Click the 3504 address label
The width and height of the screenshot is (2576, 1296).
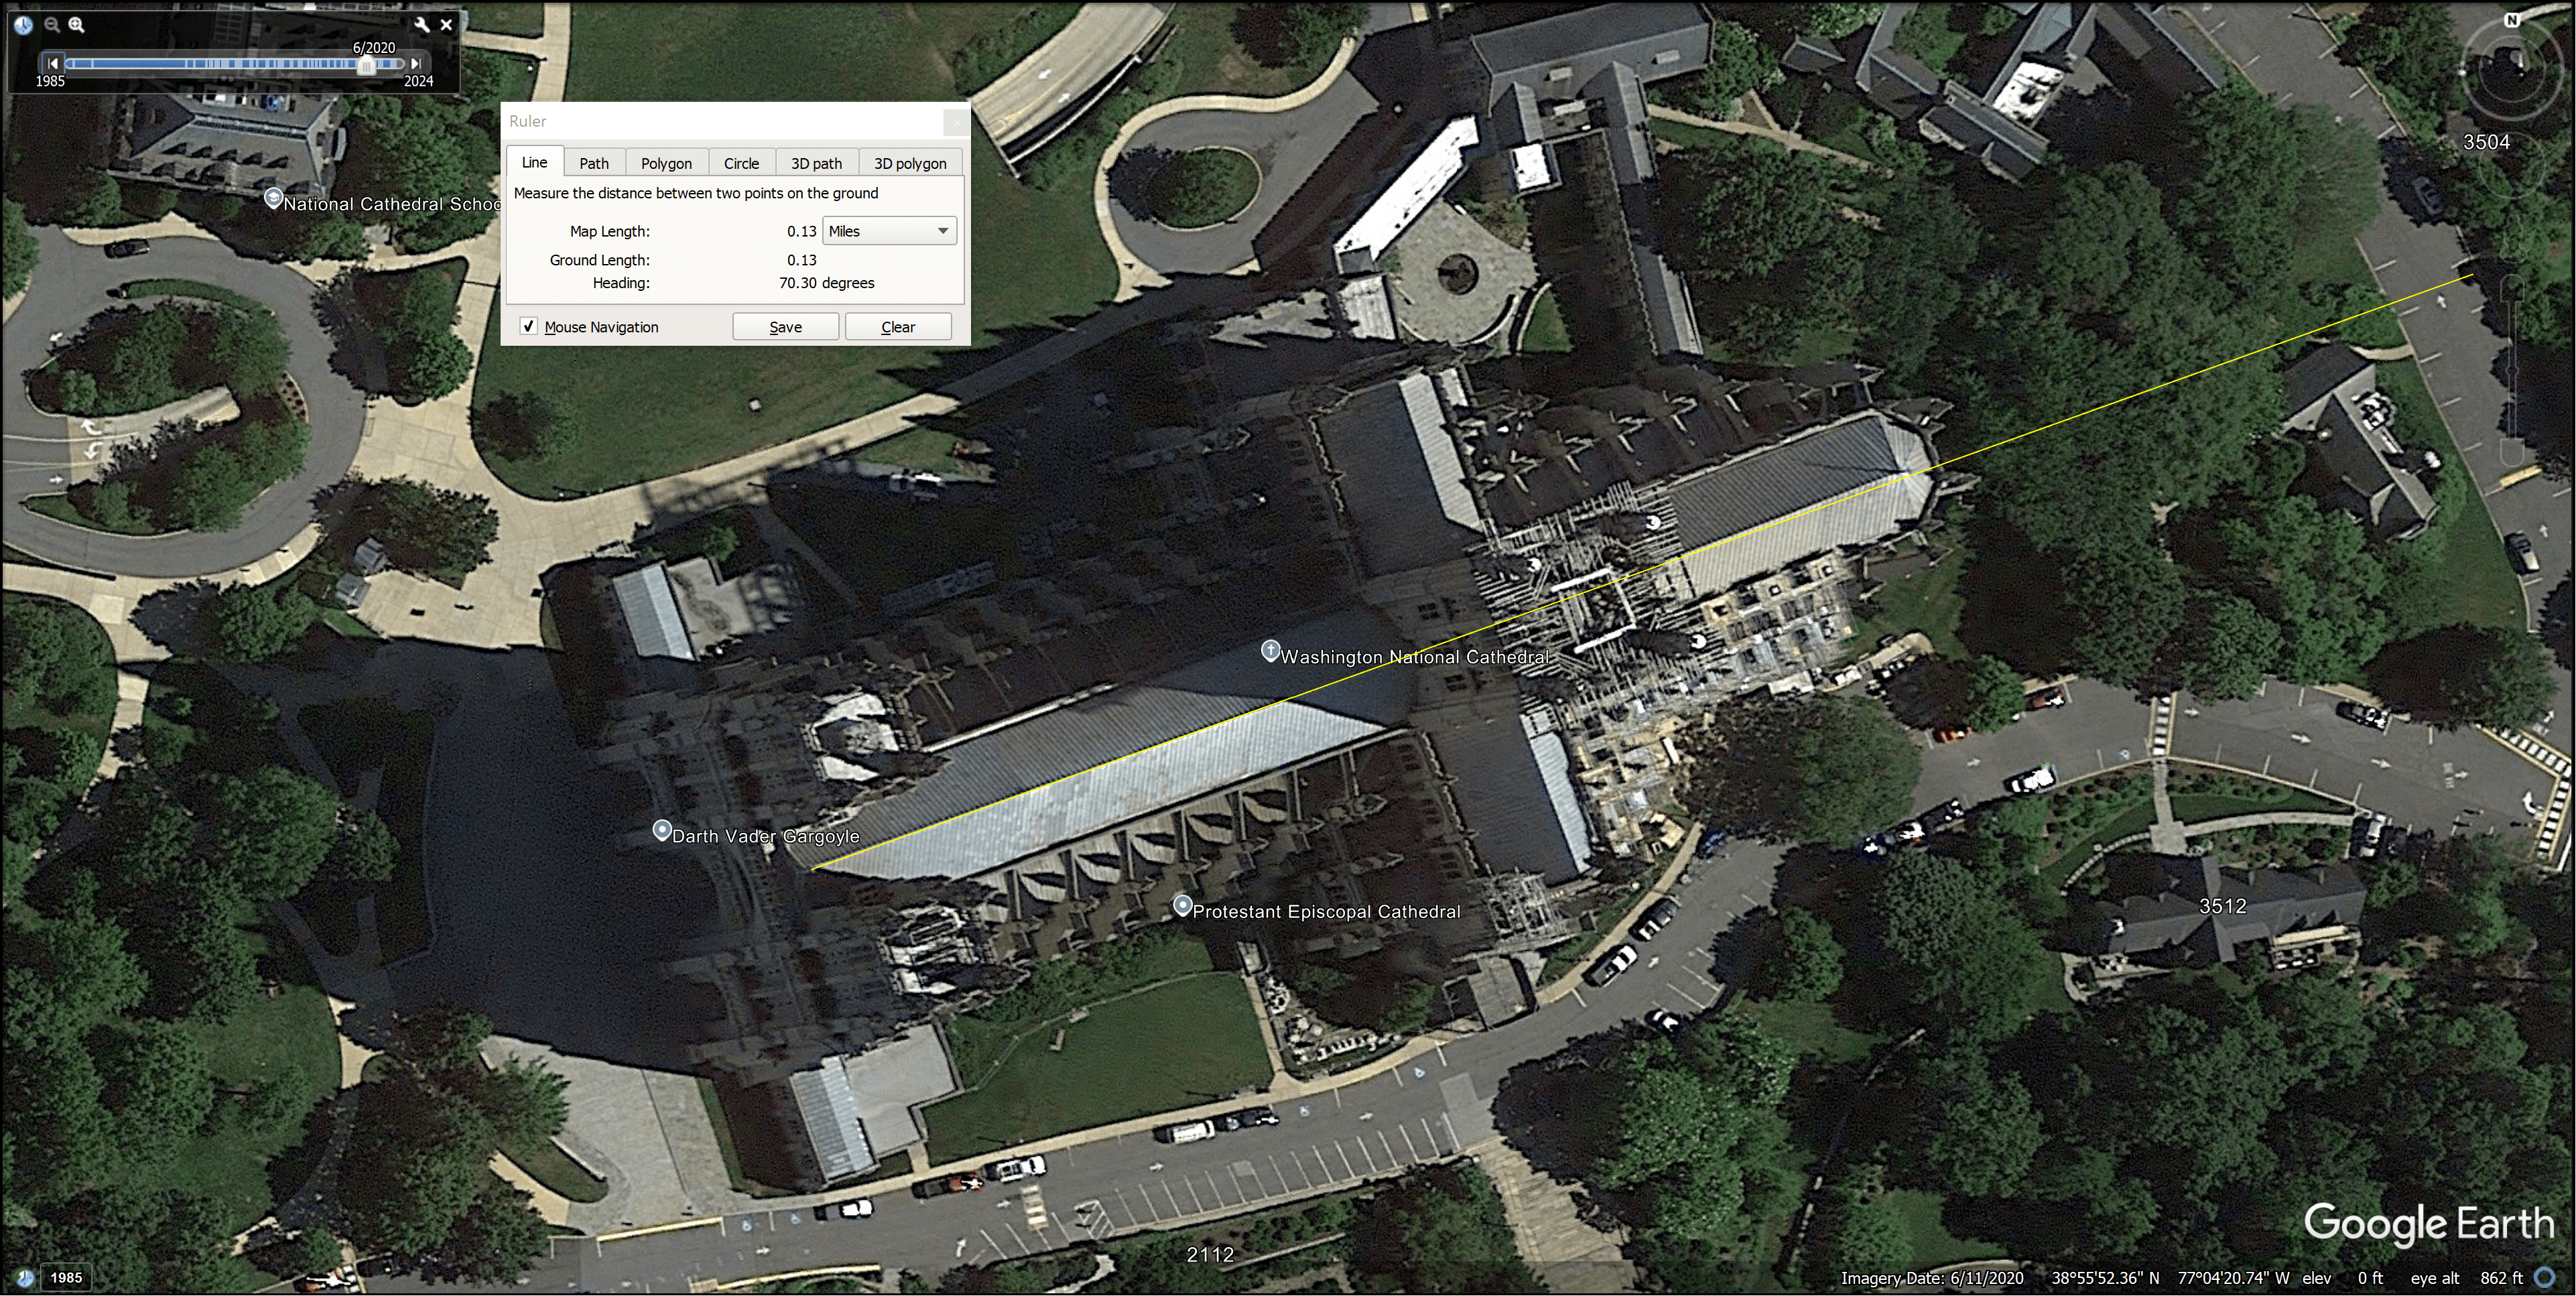tap(2486, 142)
